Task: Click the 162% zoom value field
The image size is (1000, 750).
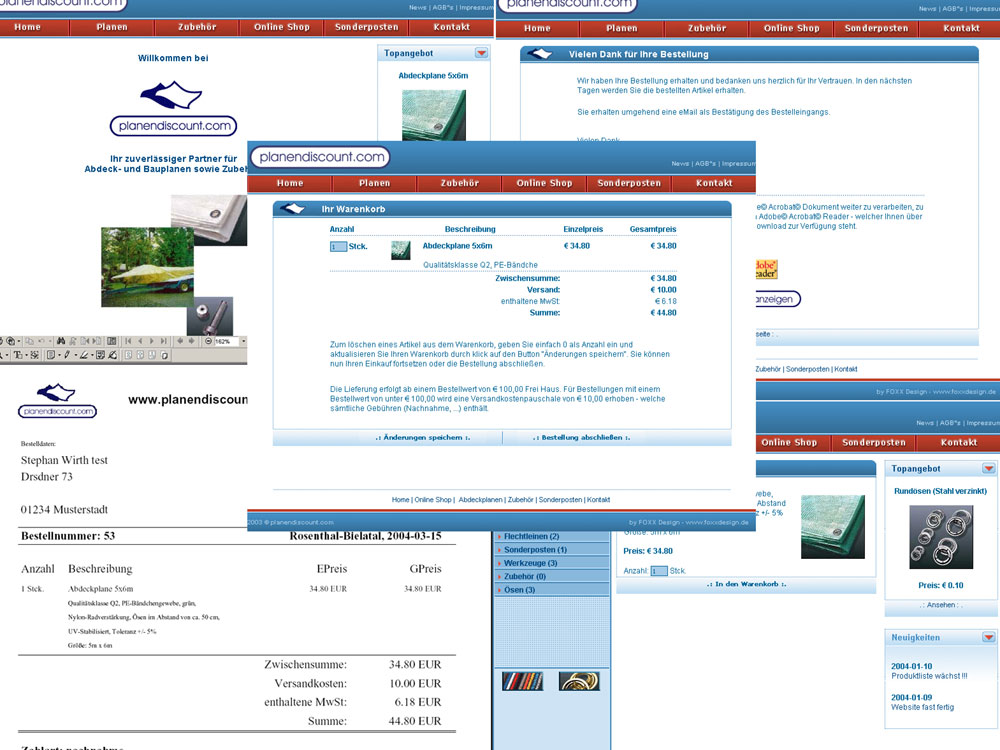Action: (226, 341)
